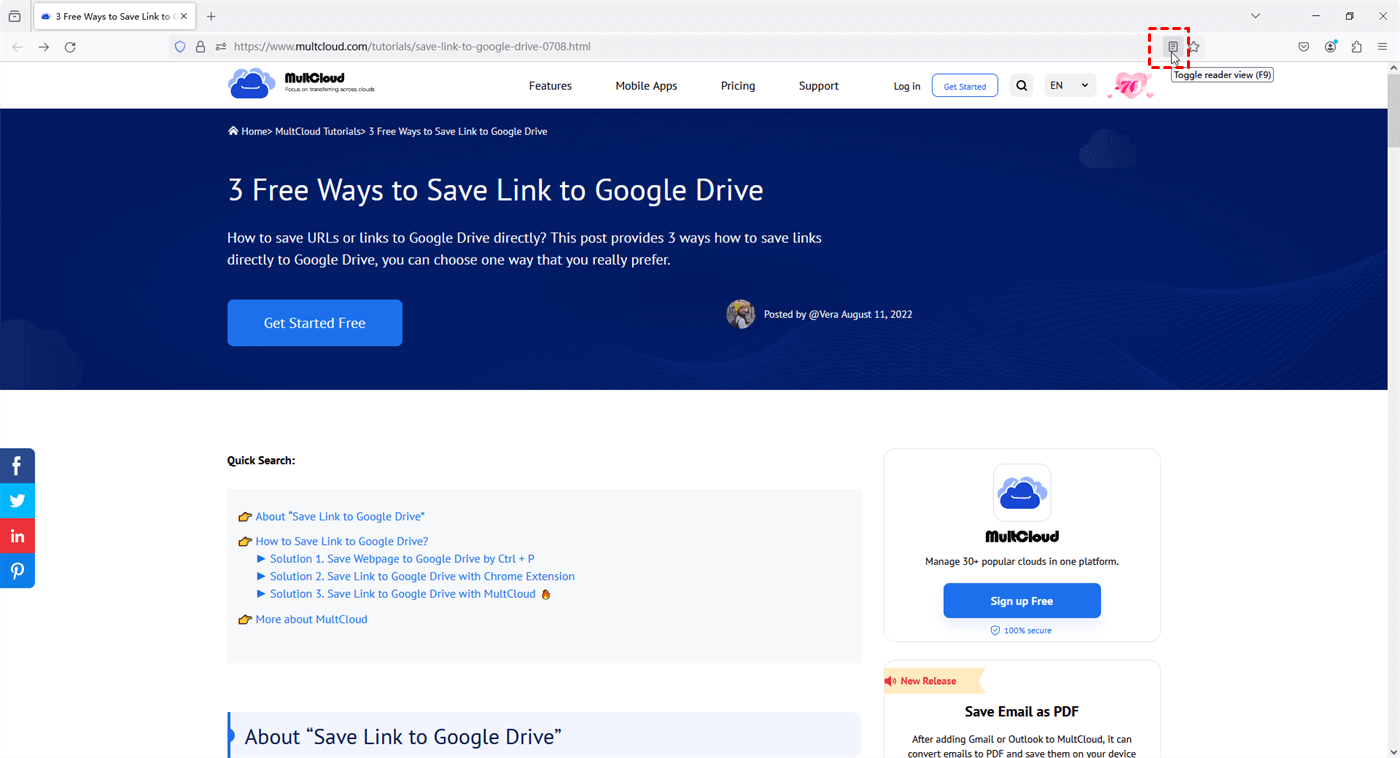Go back to the previous page
Screen dimensions: 1400x758
[17, 47]
